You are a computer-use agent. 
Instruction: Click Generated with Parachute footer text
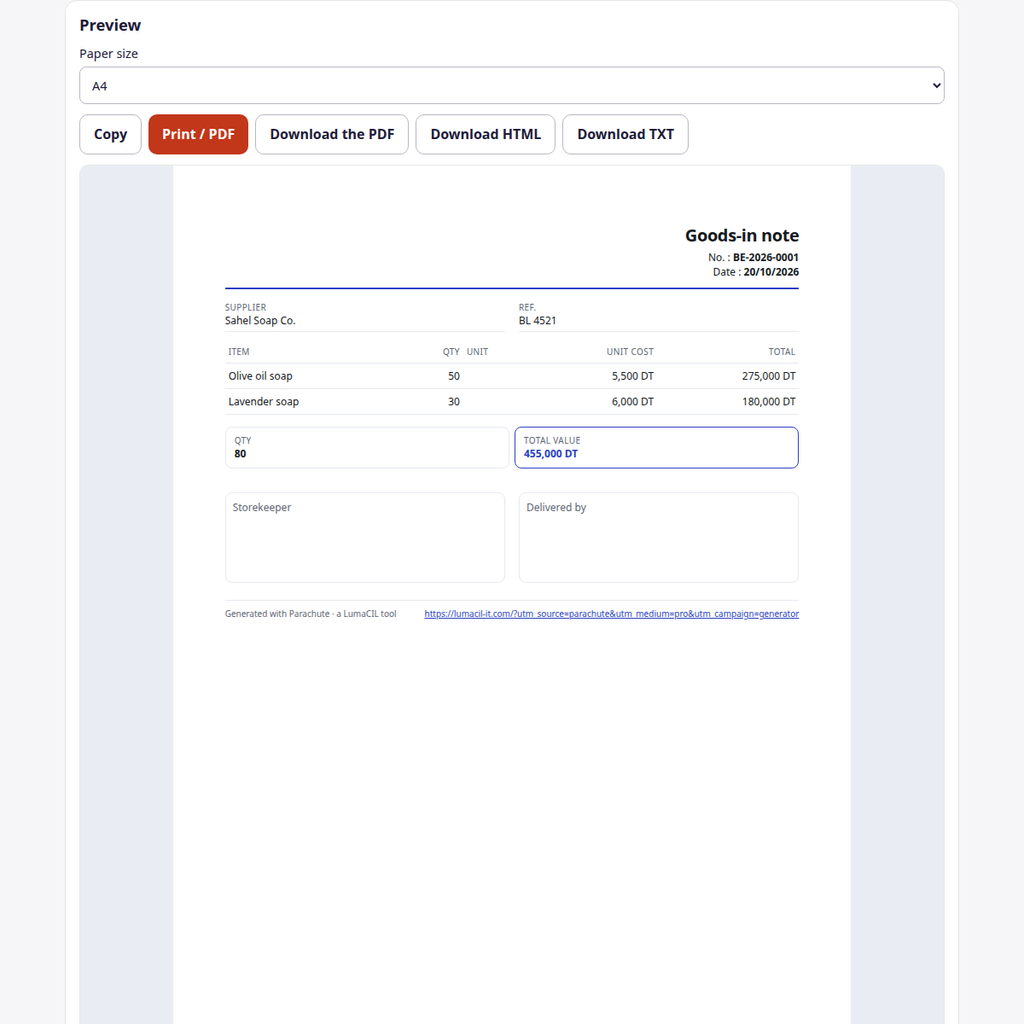click(310, 614)
